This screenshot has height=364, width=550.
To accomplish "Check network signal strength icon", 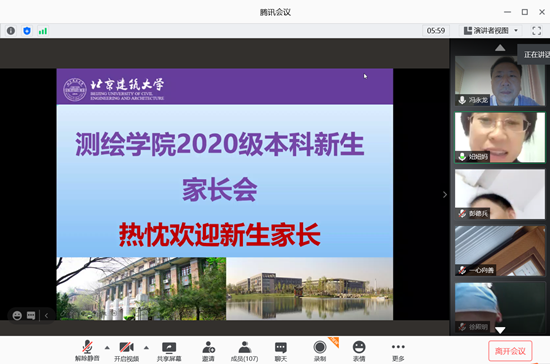I will click(x=43, y=31).
